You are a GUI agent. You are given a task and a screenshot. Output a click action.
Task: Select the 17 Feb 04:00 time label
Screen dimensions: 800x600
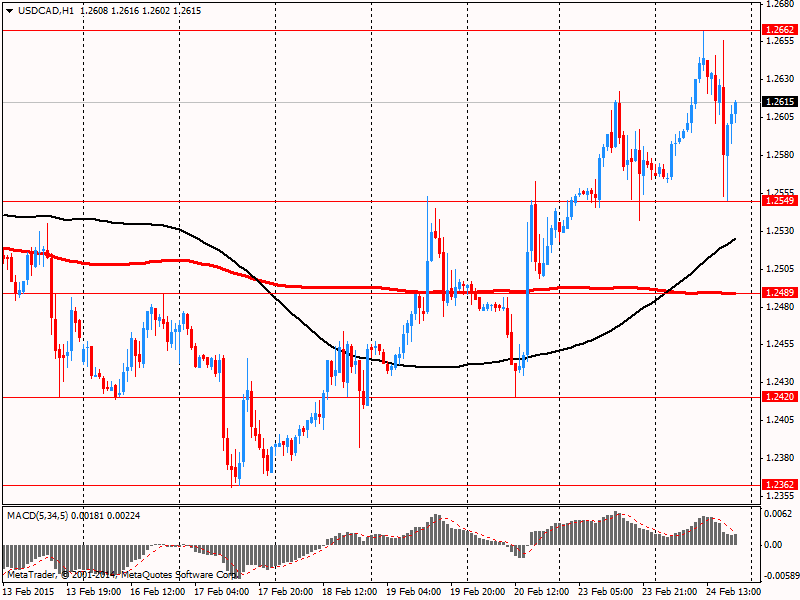point(222,591)
